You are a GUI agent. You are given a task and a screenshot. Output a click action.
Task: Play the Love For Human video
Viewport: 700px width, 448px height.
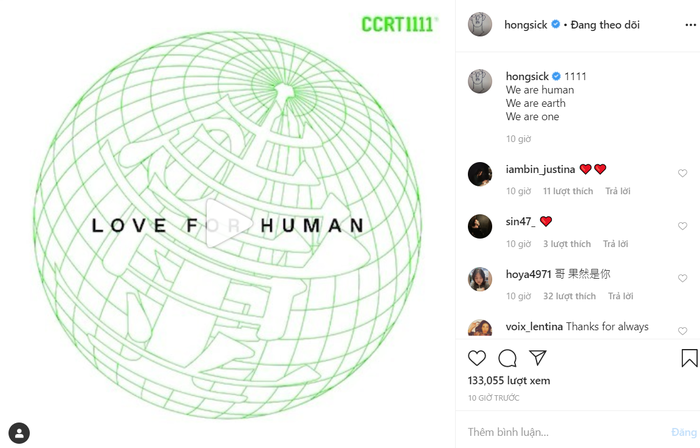tap(227, 224)
